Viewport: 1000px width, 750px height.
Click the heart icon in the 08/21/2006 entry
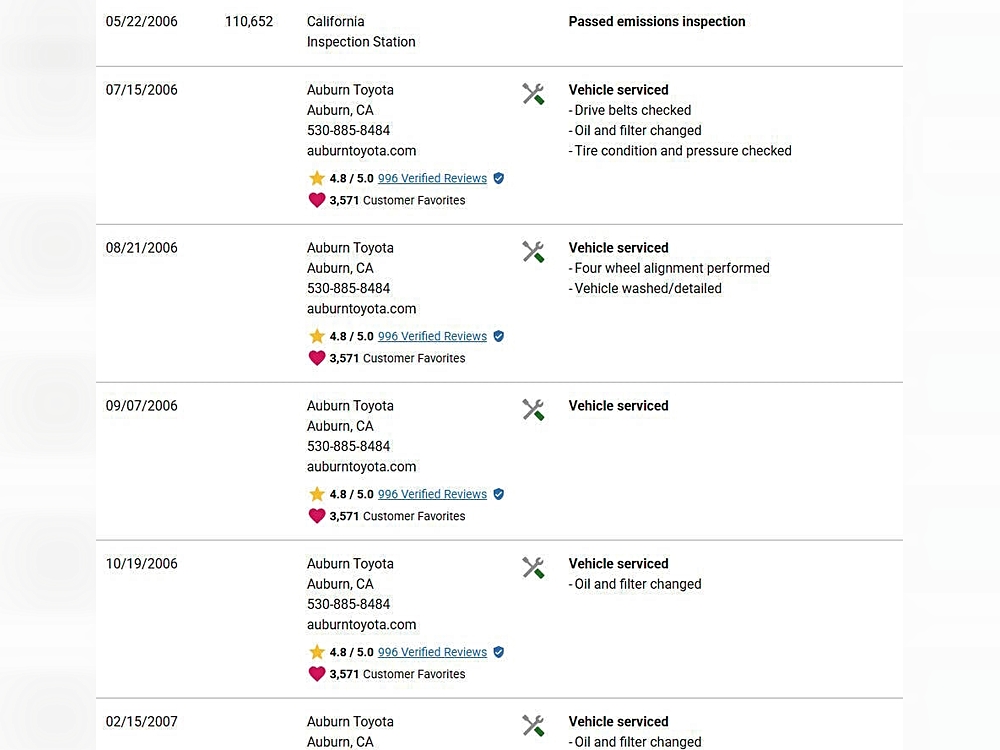[317, 358]
